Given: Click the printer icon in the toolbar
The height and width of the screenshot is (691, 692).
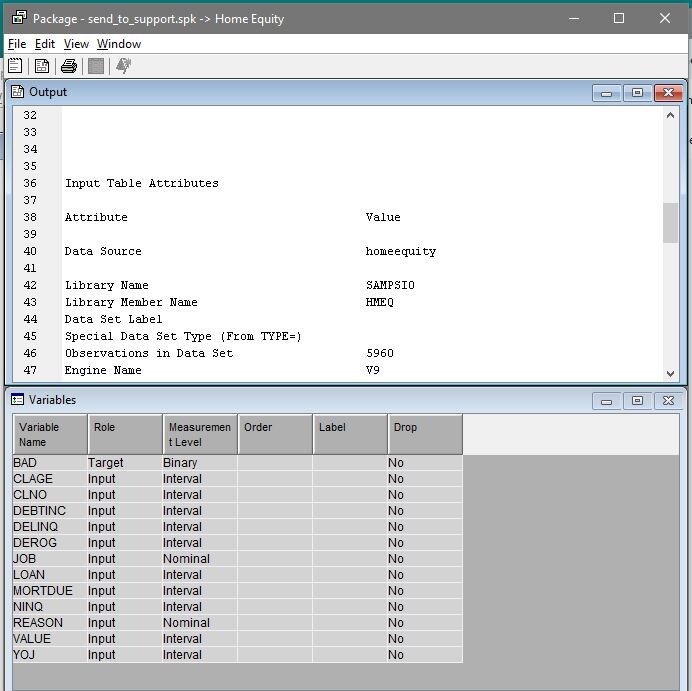Looking at the screenshot, I should 69,66.
